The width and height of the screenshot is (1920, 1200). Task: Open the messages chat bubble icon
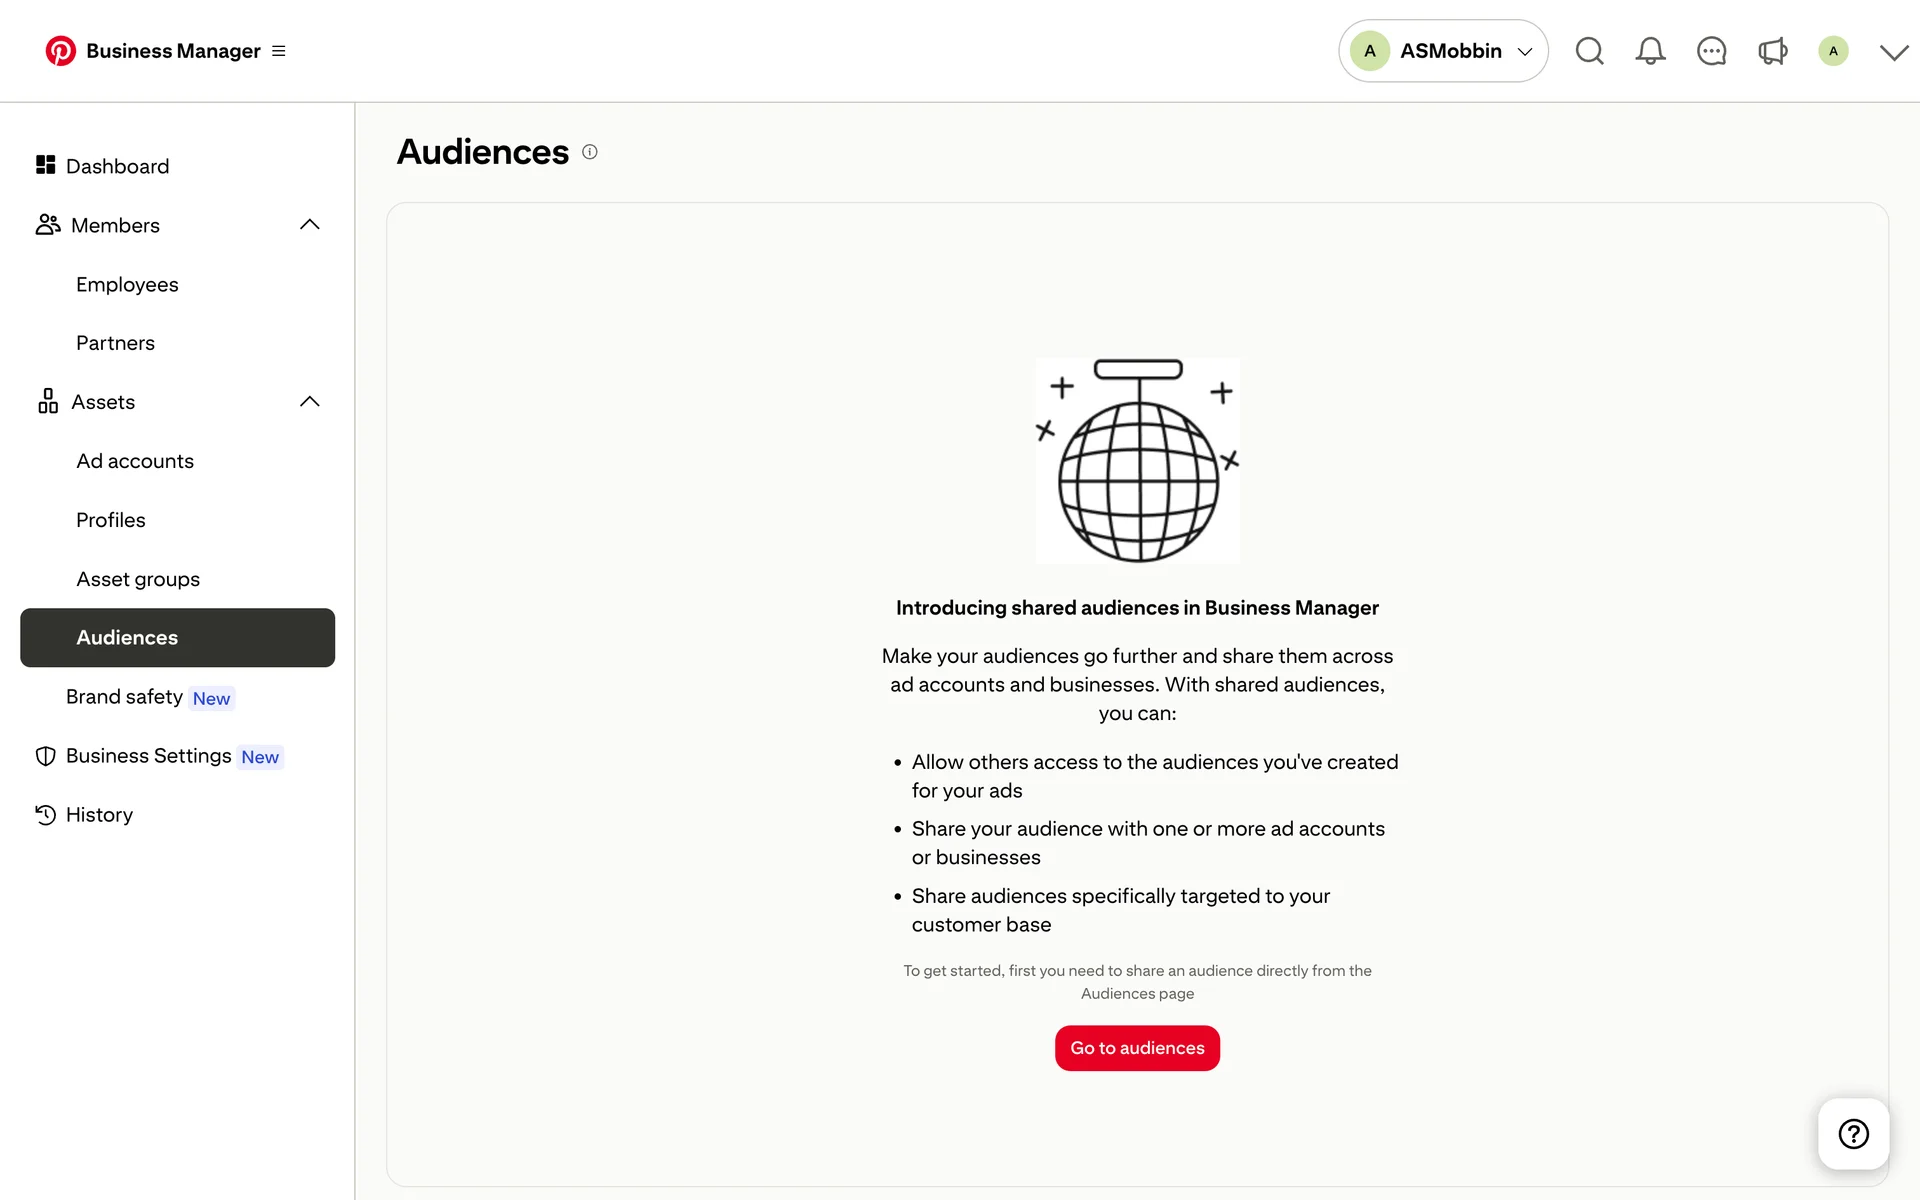click(x=1711, y=51)
